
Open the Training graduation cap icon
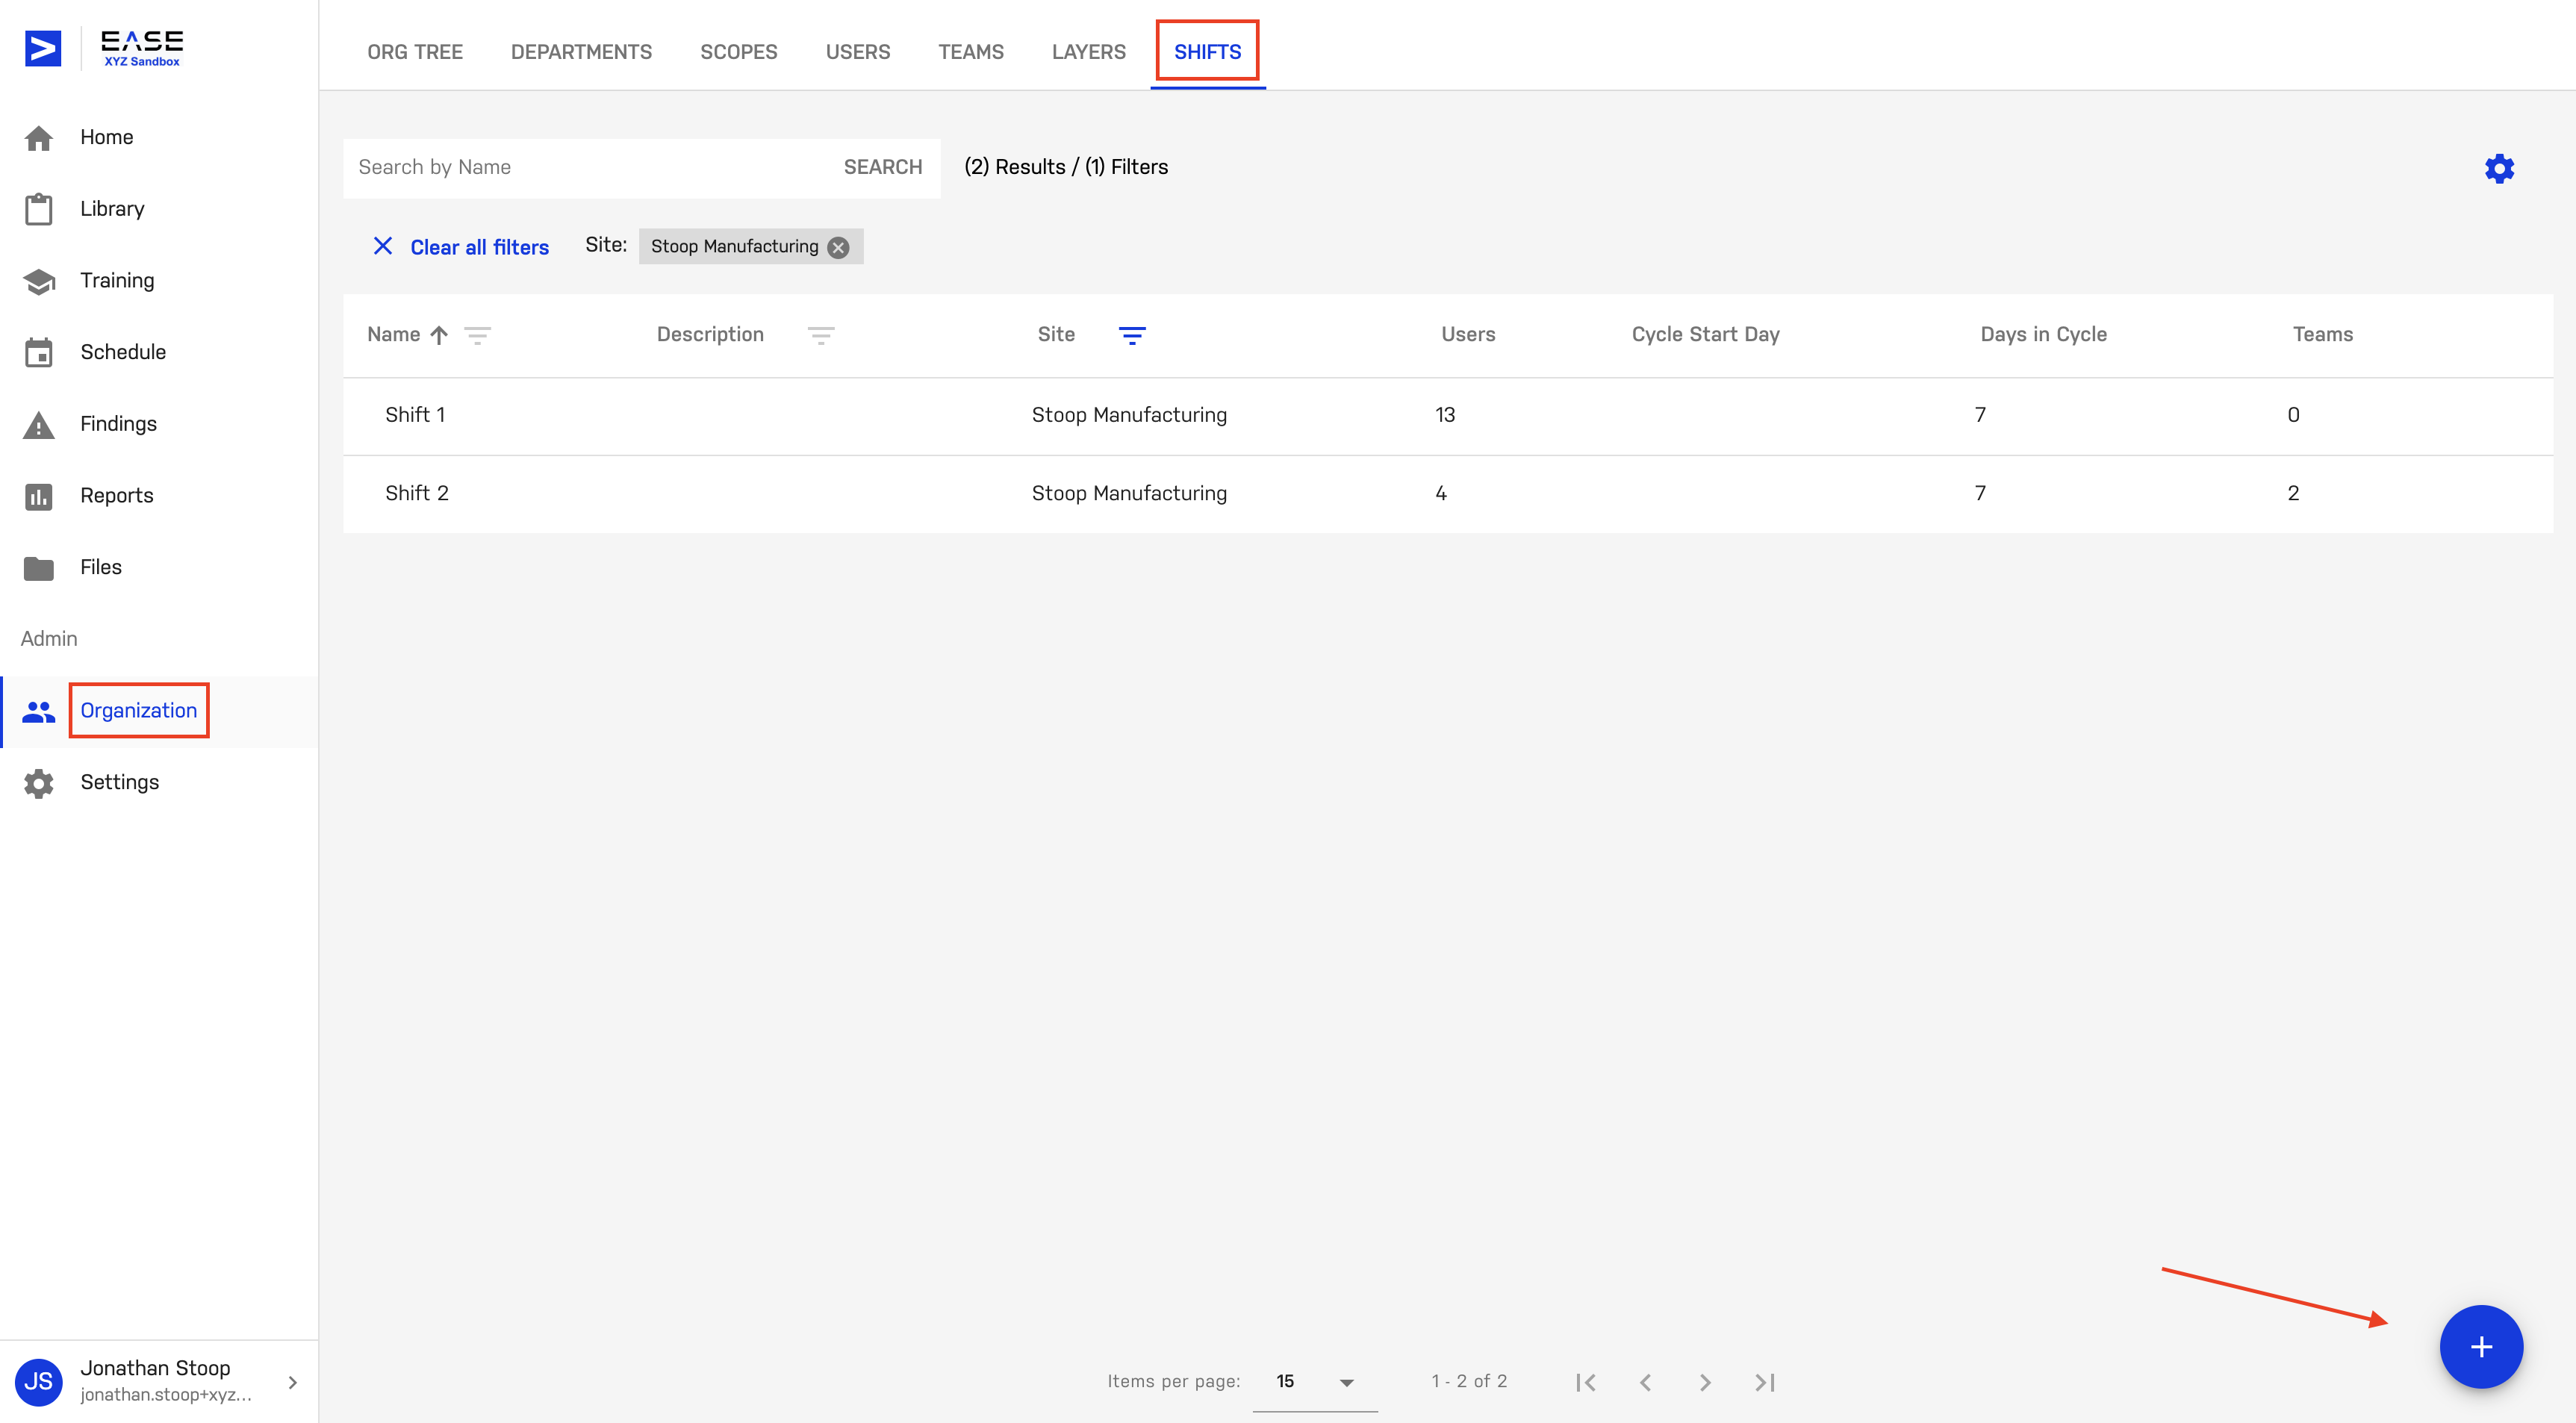[x=39, y=282]
